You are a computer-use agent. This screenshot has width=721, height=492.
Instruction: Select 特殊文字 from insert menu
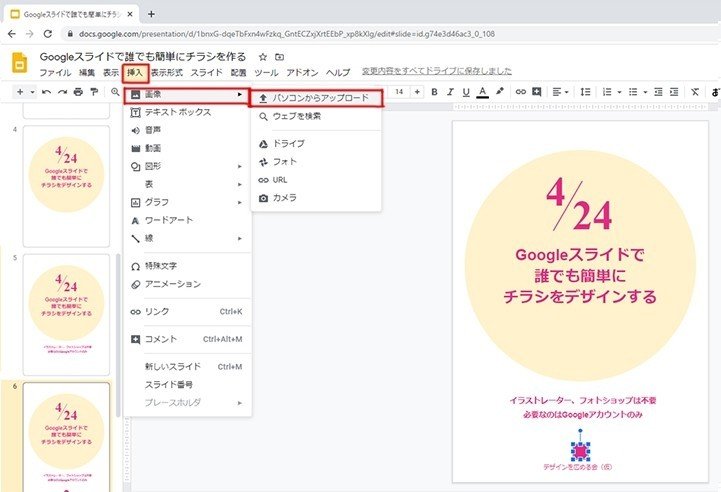tap(188, 266)
